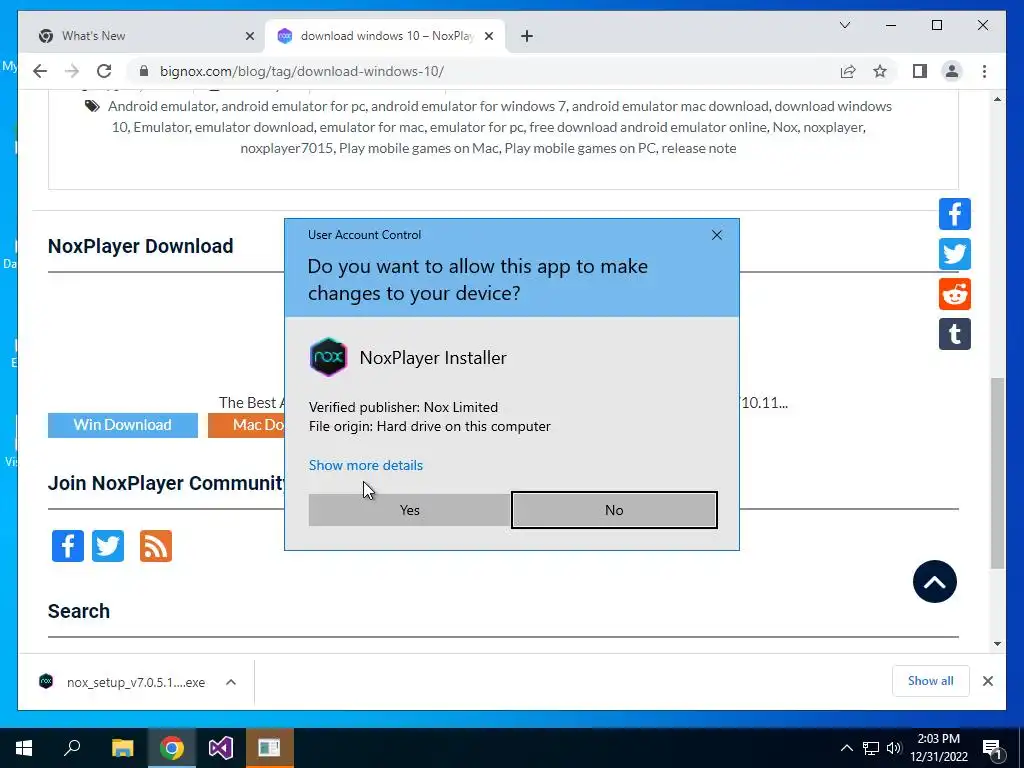This screenshot has height=768, width=1024.
Task: Click the Win Download button
Action: point(123,425)
